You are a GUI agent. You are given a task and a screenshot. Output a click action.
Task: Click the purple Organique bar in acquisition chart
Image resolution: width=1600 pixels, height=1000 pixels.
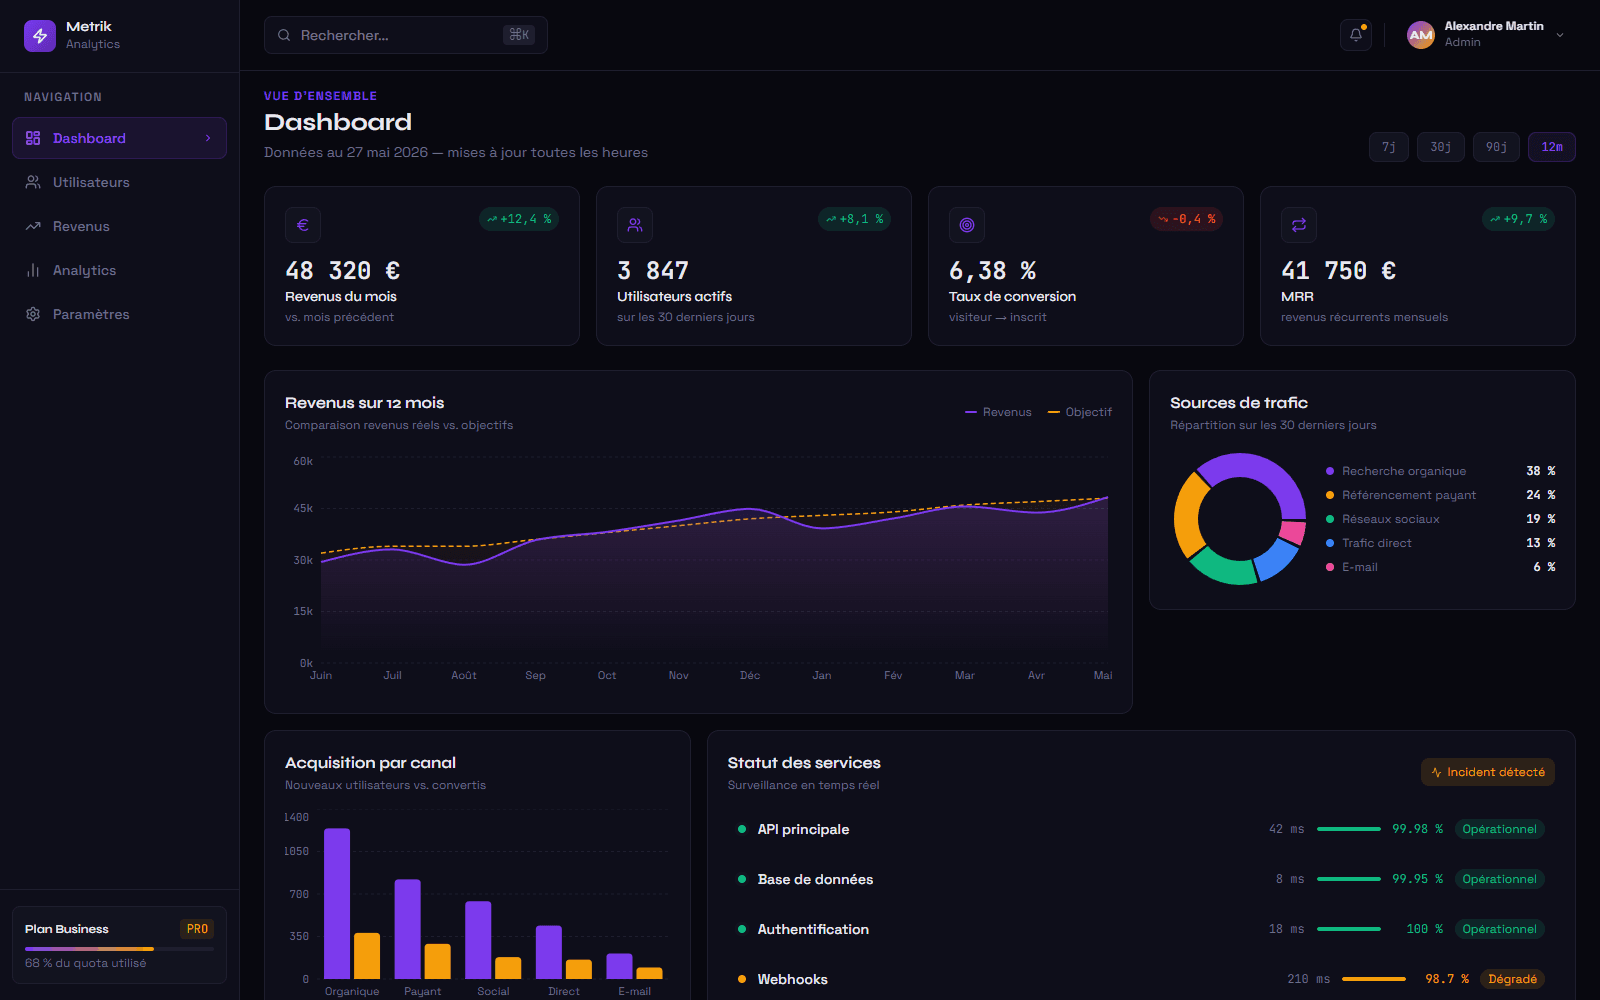point(337,903)
